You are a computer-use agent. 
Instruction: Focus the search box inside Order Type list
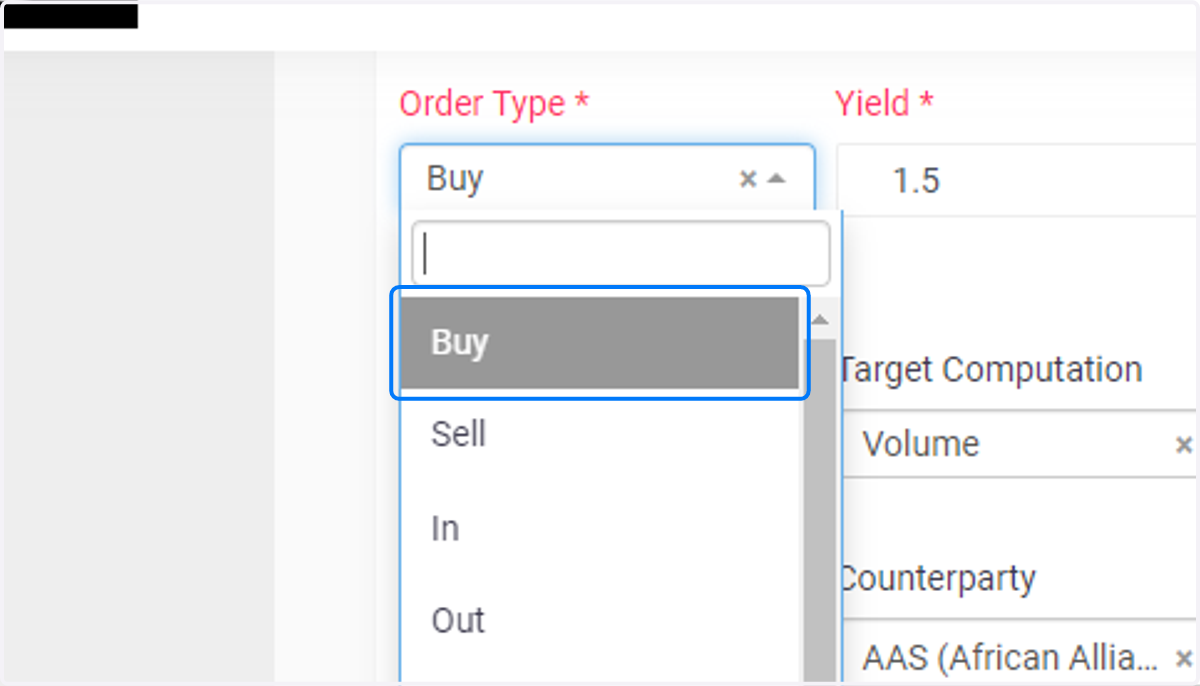click(x=621, y=254)
